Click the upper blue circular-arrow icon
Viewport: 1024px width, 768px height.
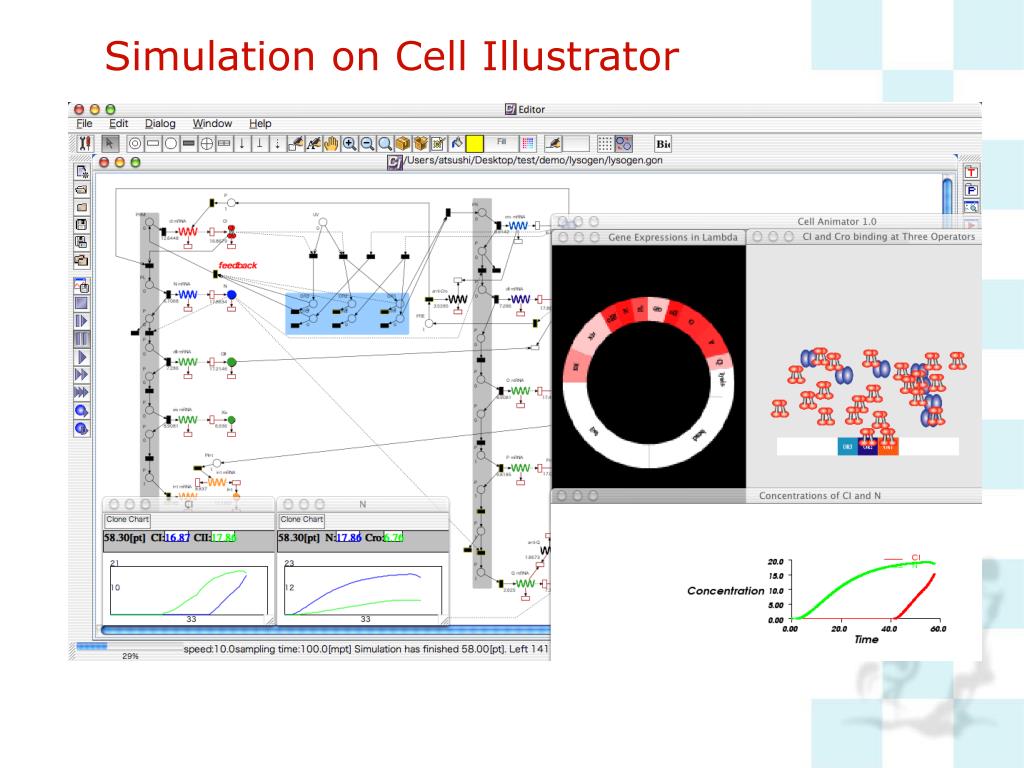[82, 411]
